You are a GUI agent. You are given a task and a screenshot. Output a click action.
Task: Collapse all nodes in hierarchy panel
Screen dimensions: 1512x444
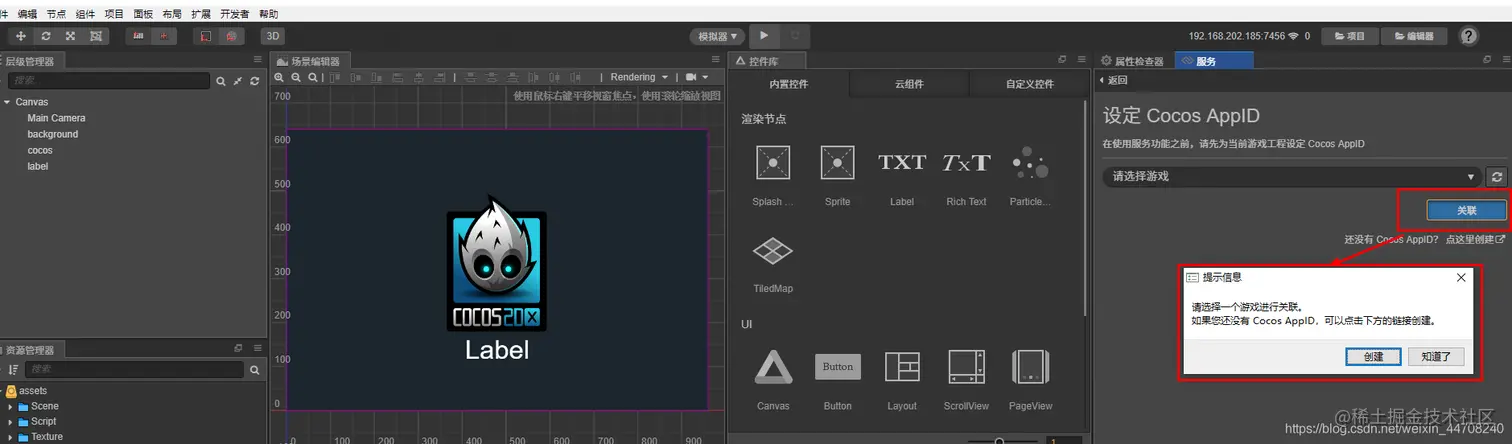pyautogui.click(x=238, y=80)
